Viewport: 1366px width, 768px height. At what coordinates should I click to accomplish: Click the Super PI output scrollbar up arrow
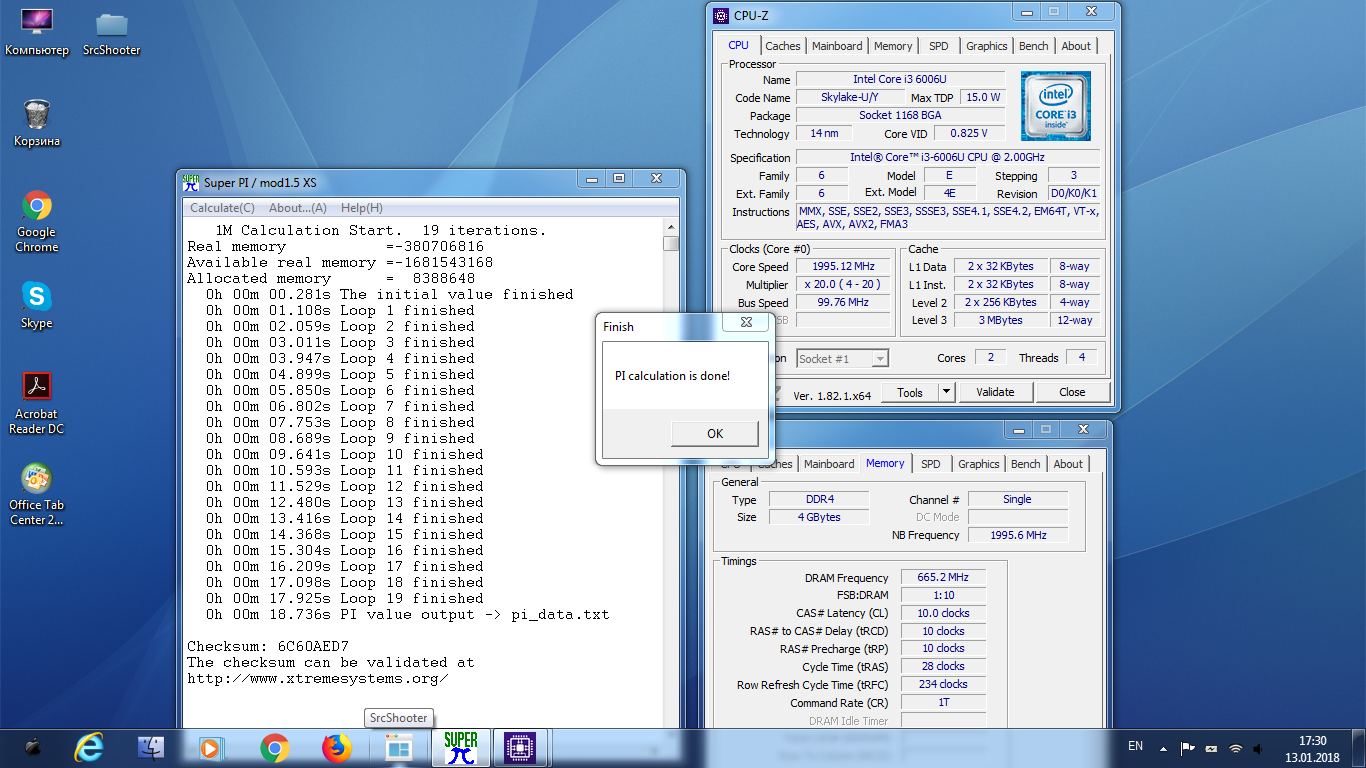tap(671, 228)
